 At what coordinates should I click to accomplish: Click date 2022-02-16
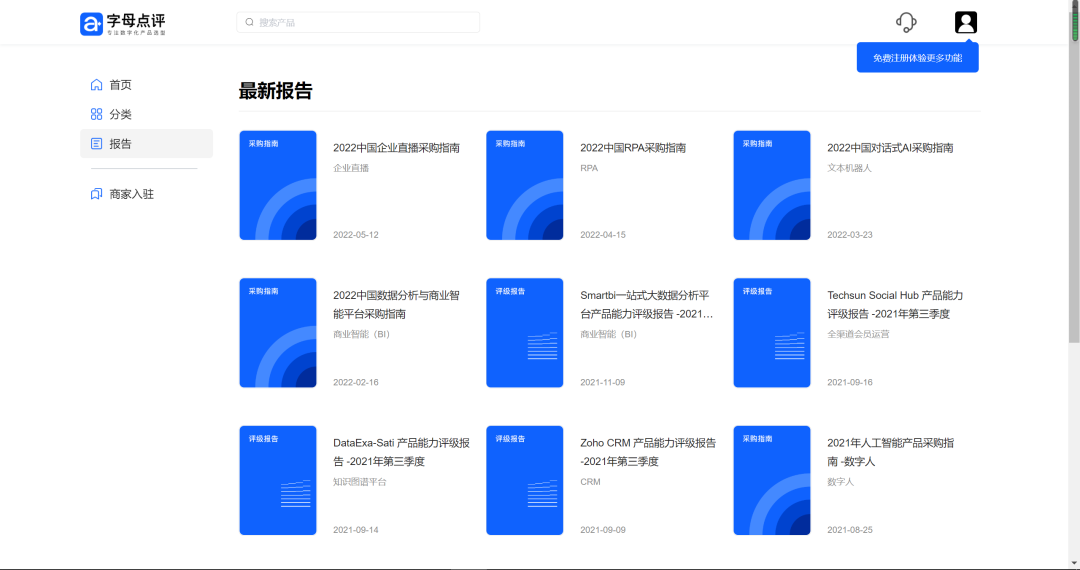356,382
